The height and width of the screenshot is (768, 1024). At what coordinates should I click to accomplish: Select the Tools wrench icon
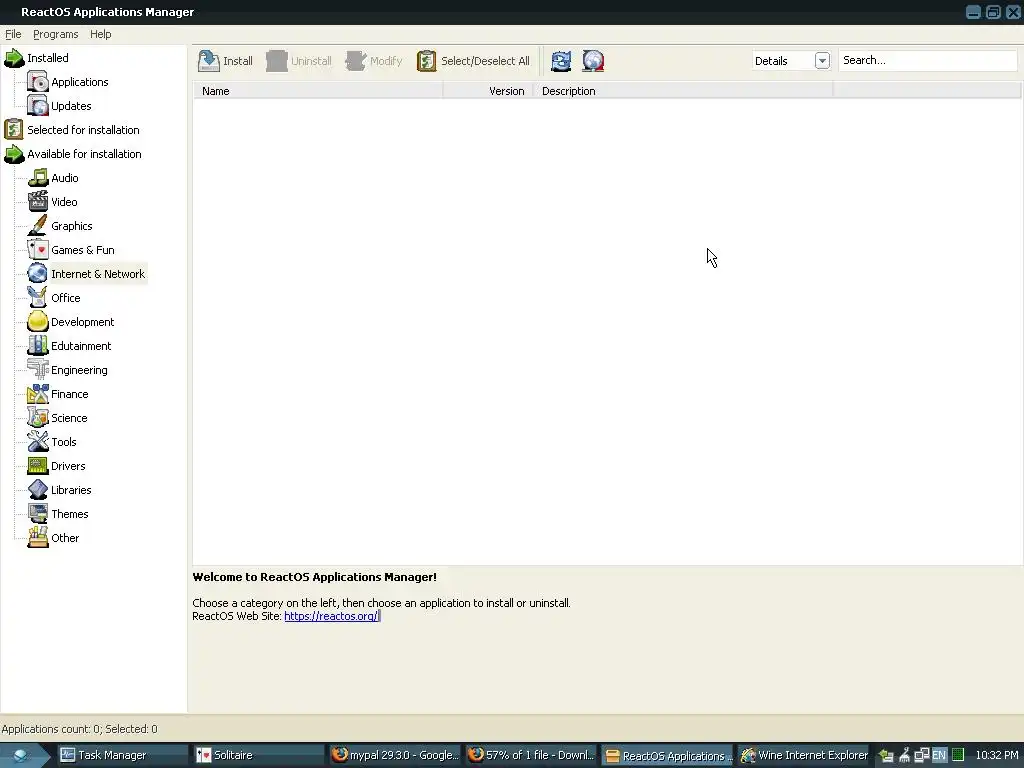(38, 441)
